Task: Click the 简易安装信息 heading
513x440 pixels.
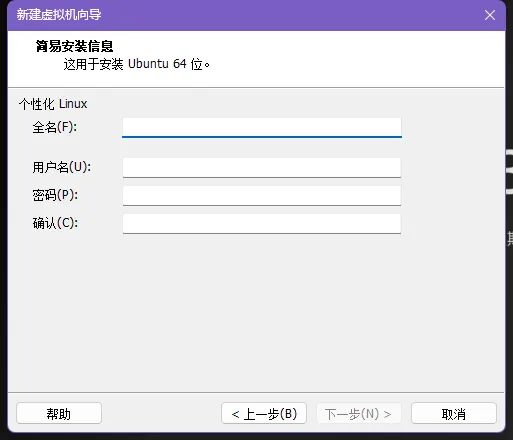Action: point(74,46)
